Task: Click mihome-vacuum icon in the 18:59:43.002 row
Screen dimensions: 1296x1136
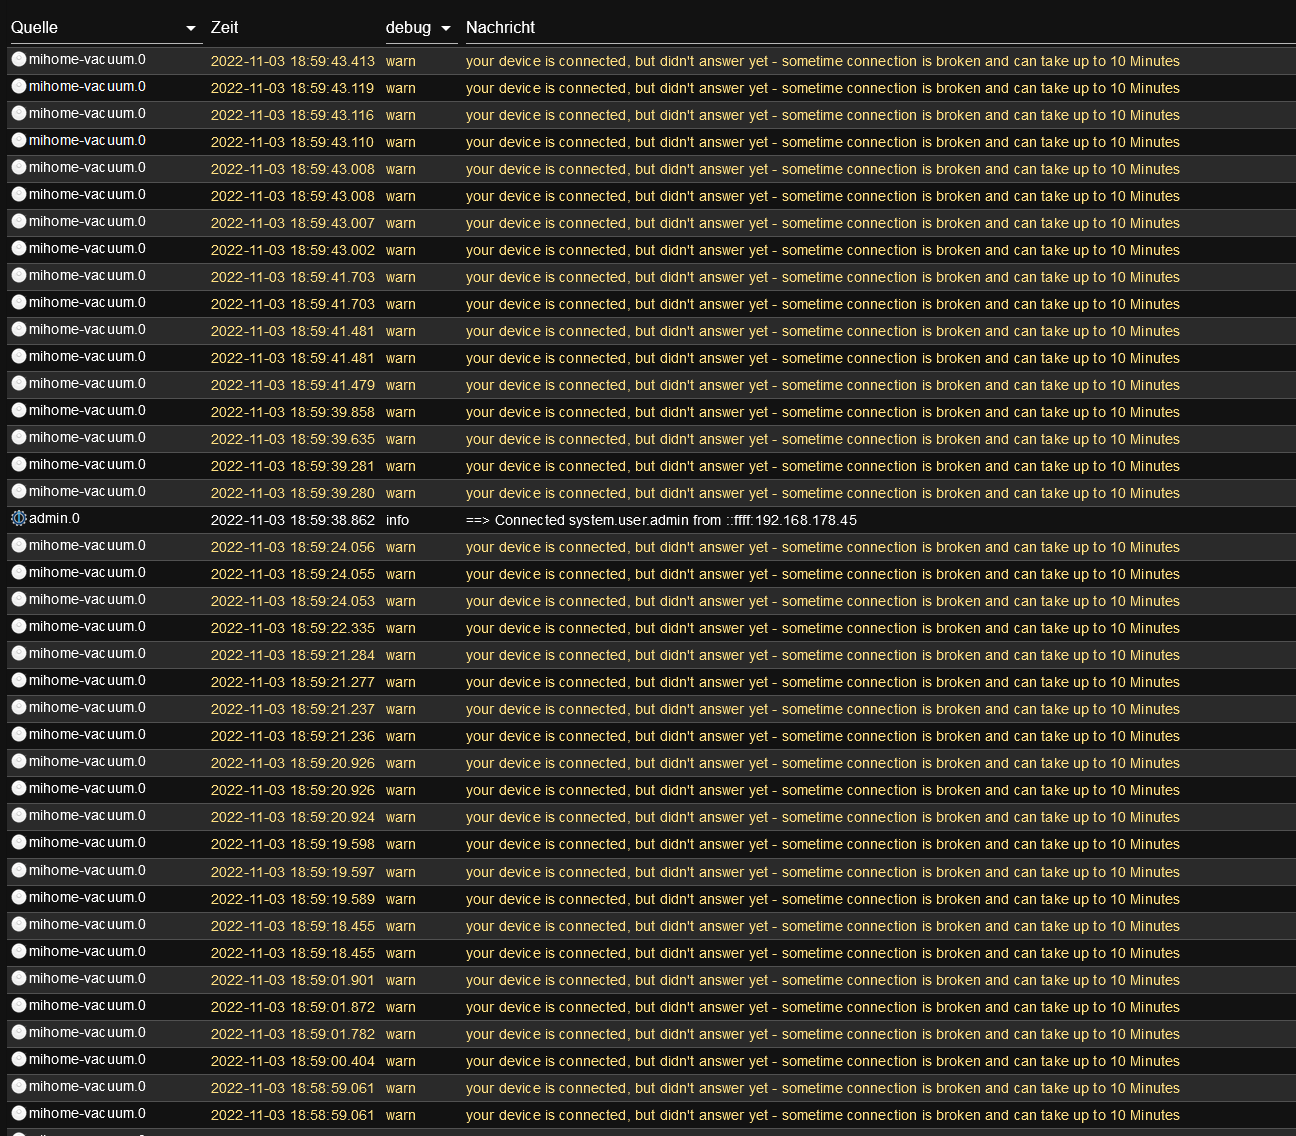Action: pos(19,249)
